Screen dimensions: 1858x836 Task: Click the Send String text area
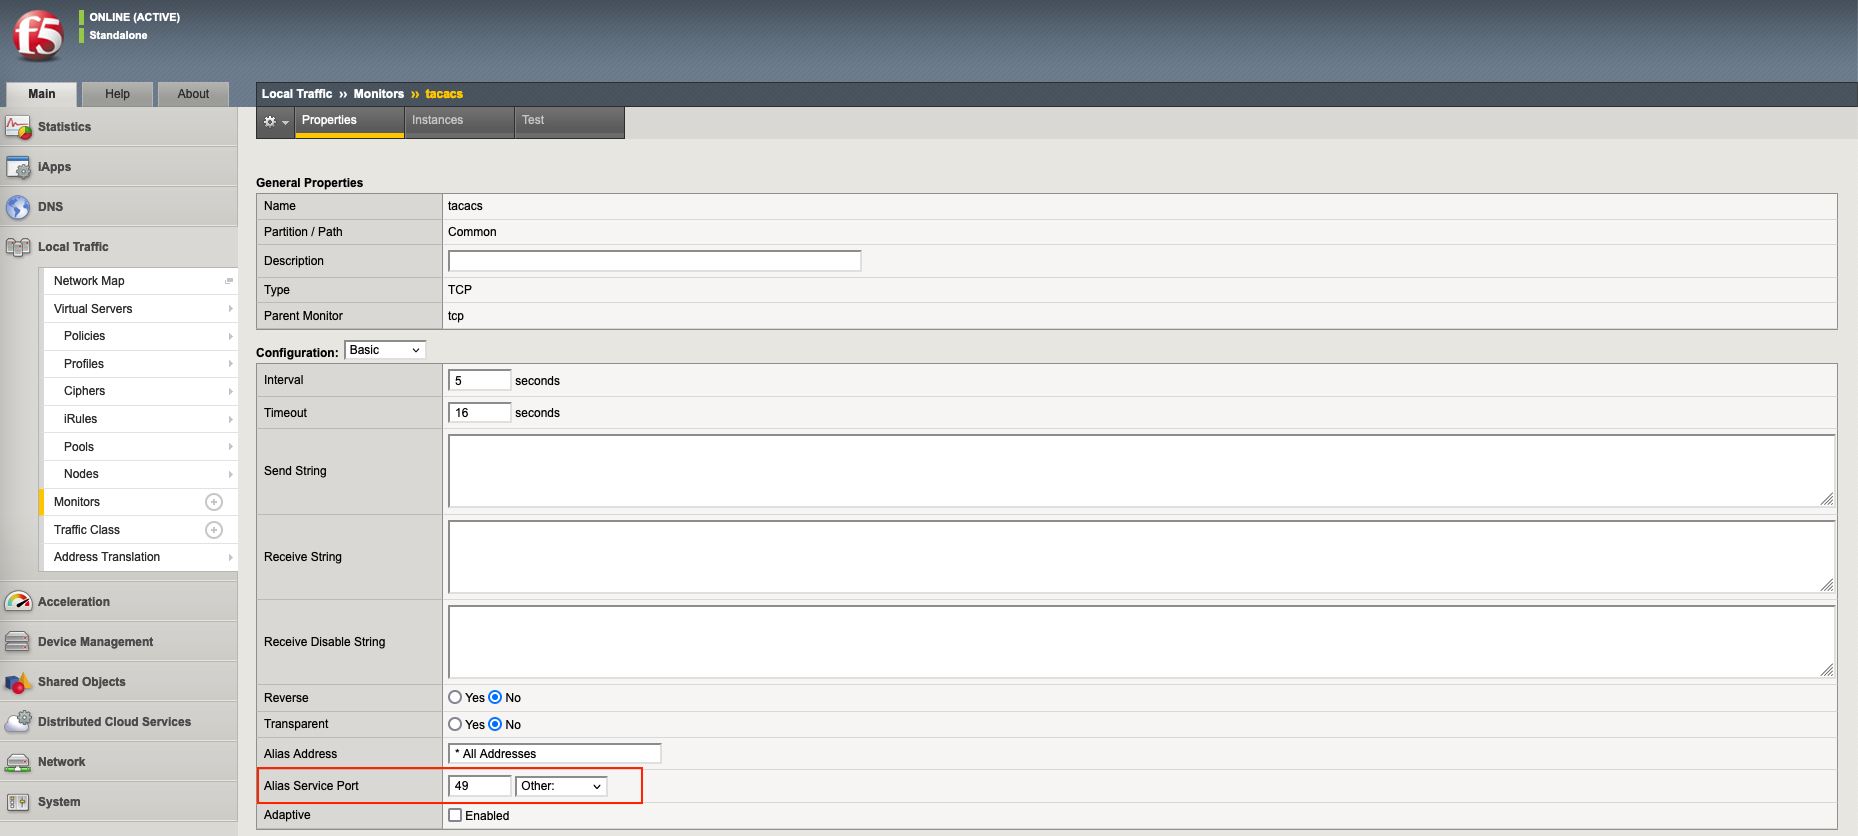[1140, 471]
